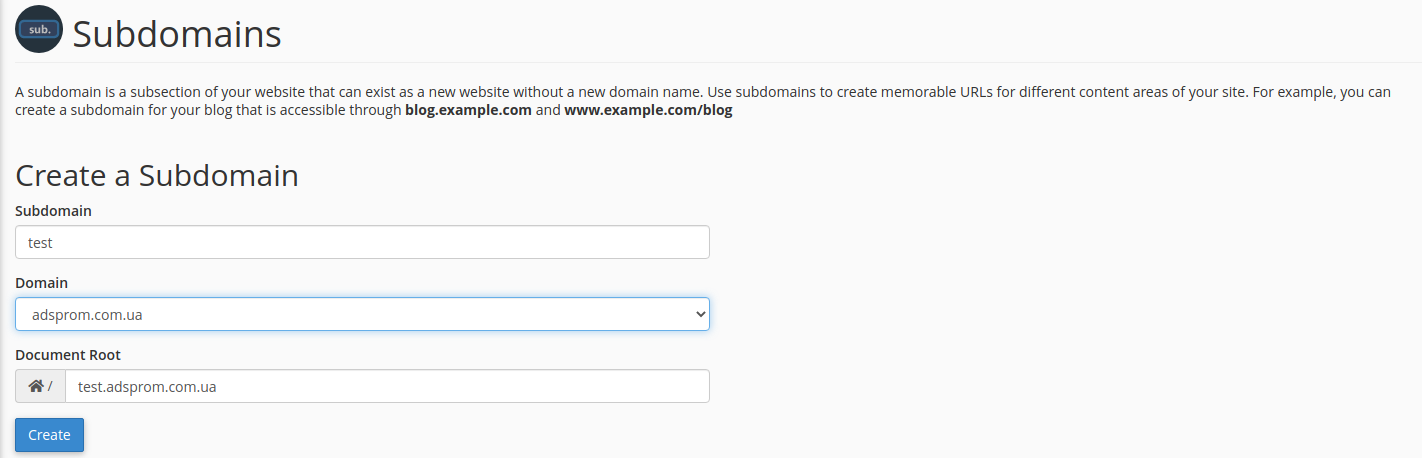The width and height of the screenshot is (1422, 458).
Task: Open the adsprom.com.ua Domain dropdown
Action: (x=362, y=314)
